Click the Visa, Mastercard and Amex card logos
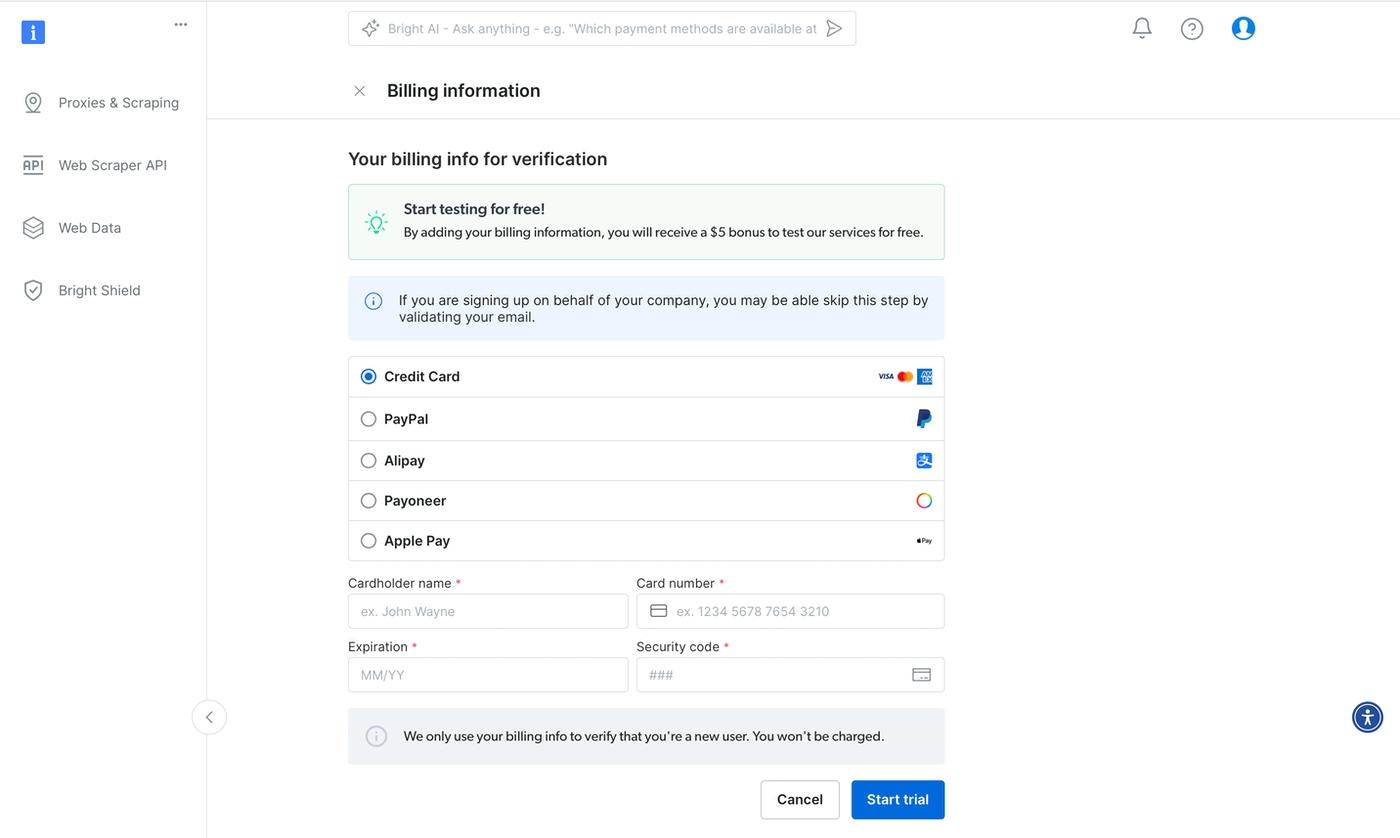This screenshot has width=1400, height=838. pyautogui.click(x=905, y=377)
